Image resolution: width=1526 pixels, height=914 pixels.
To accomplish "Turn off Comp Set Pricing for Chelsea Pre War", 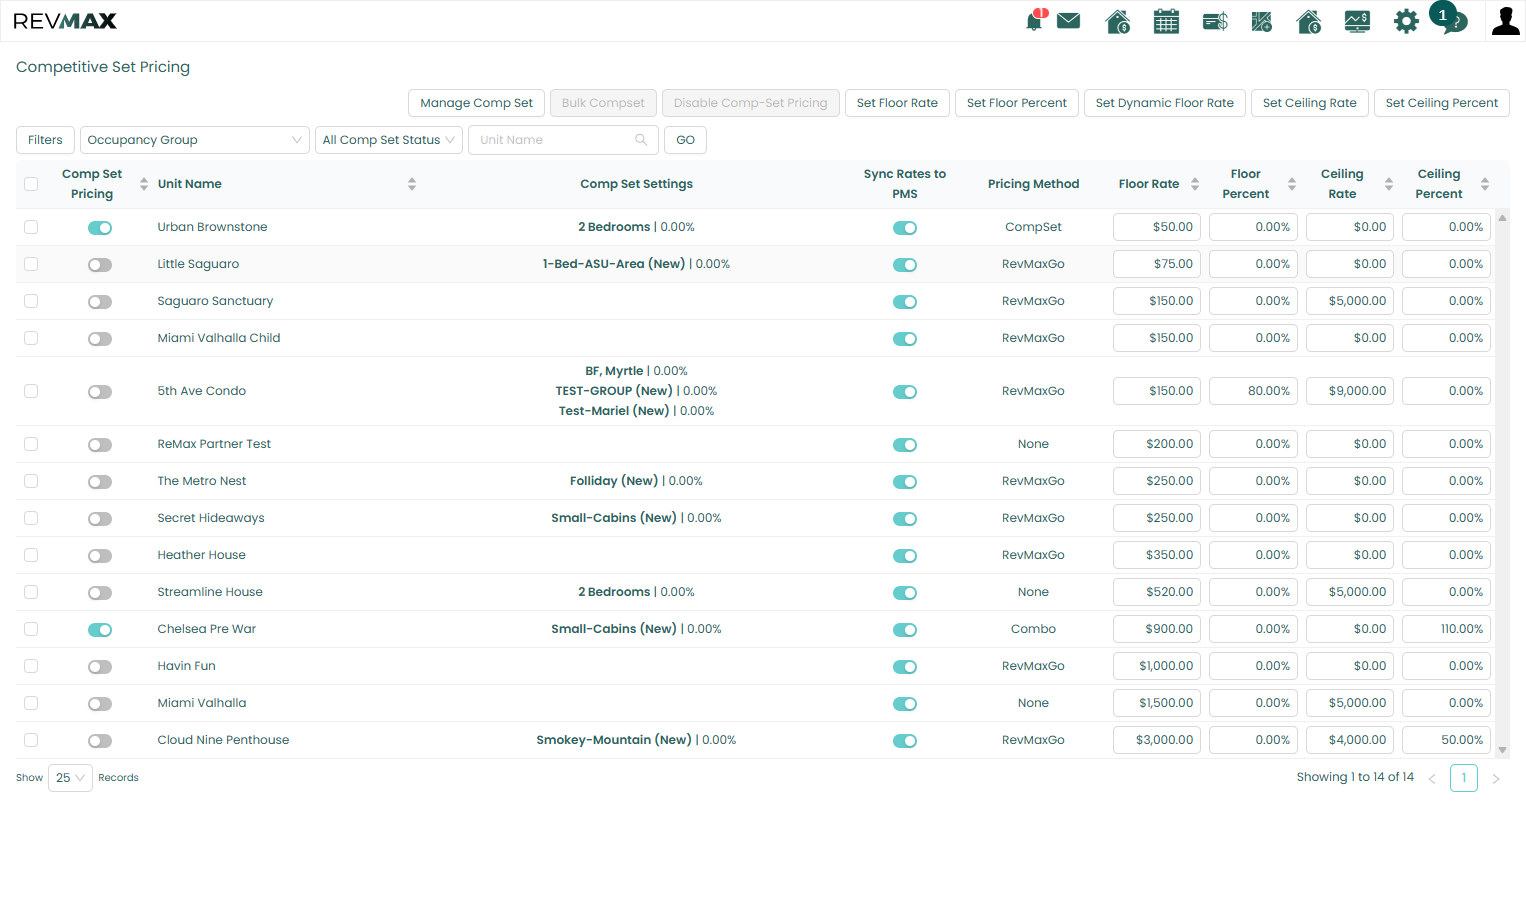I will click(x=100, y=630).
